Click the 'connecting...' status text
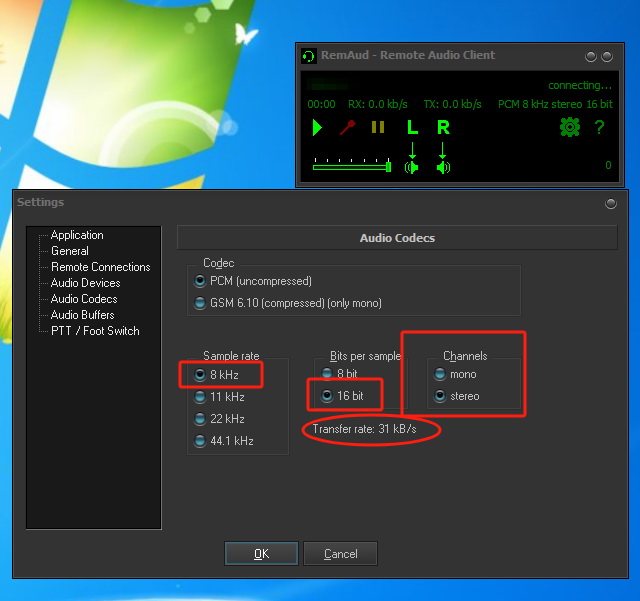Screen dimensions: 640x601 (580, 85)
